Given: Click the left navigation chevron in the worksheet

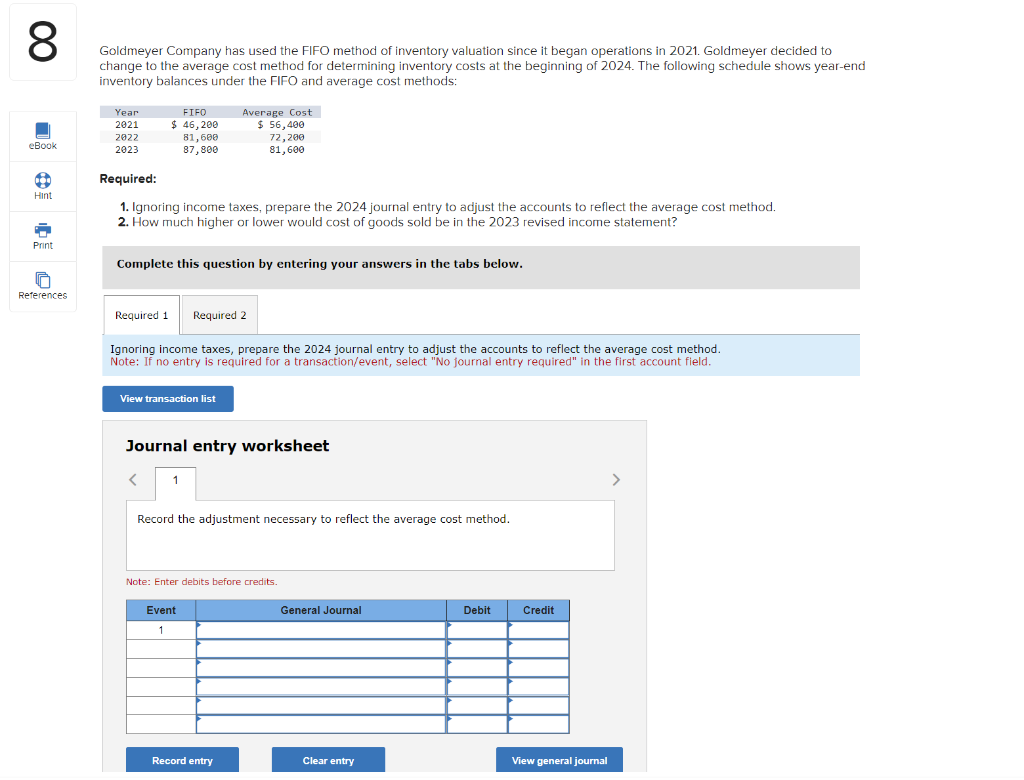Looking at the screenshot, I should pos(132,479).
